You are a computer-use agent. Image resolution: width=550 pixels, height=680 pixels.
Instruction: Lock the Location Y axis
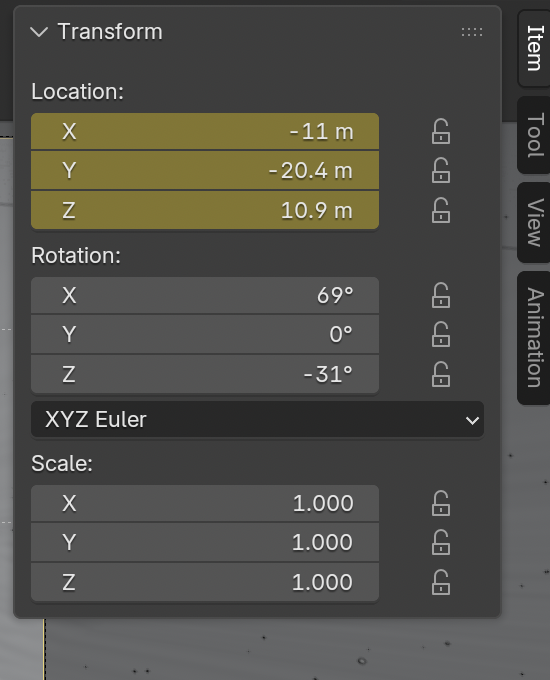441,170
